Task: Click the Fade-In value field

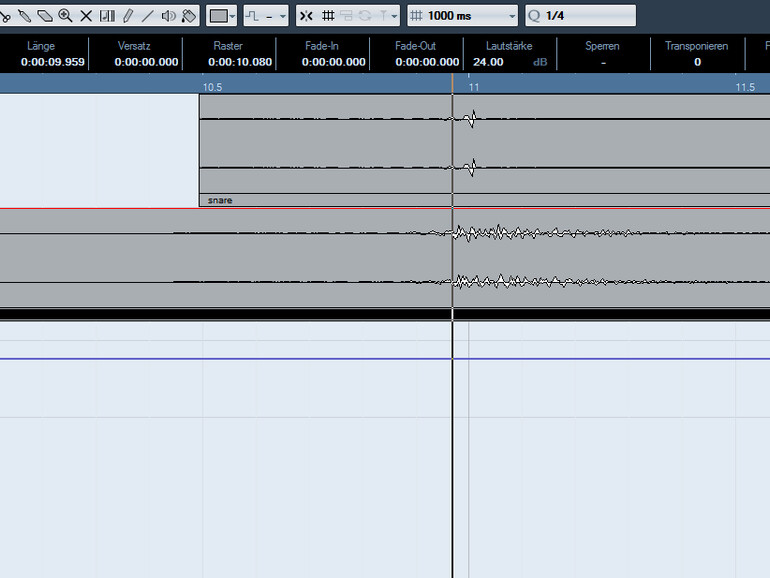Action: 333,62
